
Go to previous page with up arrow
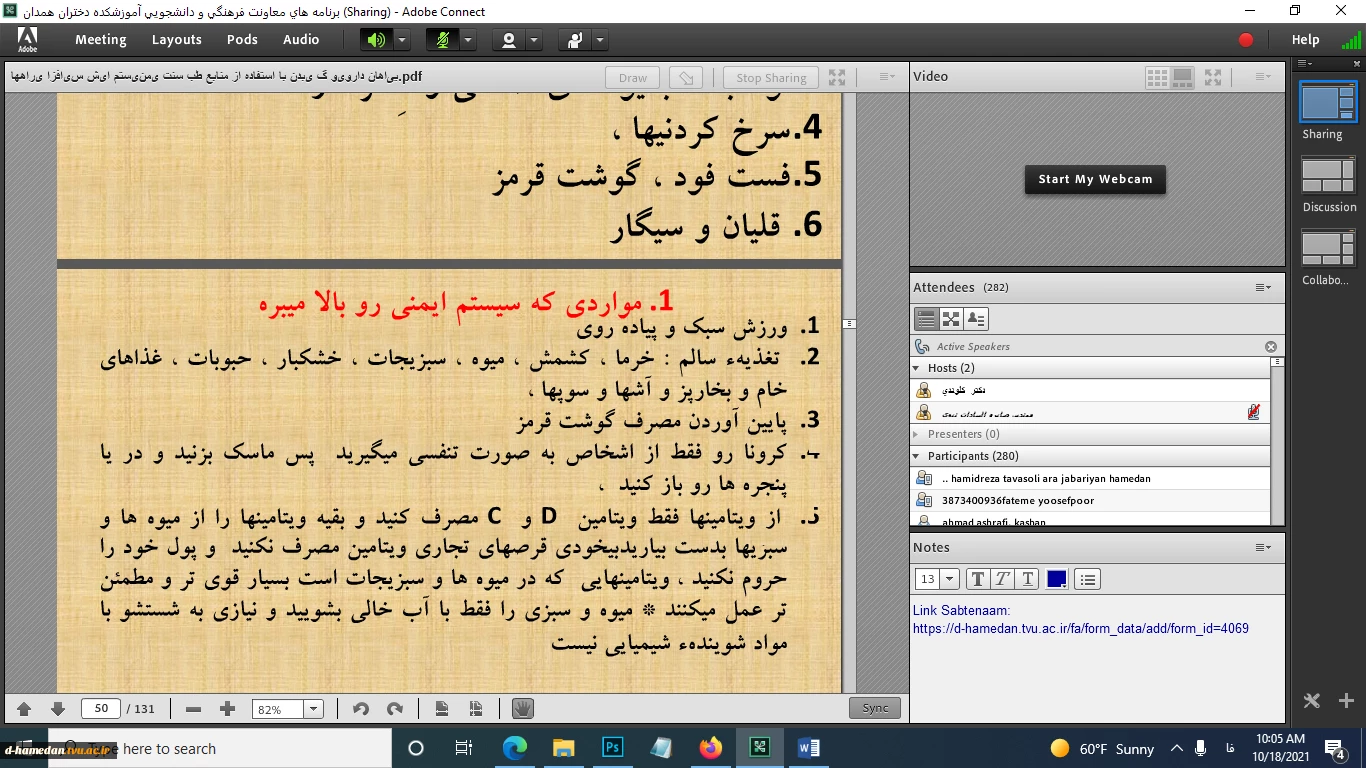pos(24,709)
